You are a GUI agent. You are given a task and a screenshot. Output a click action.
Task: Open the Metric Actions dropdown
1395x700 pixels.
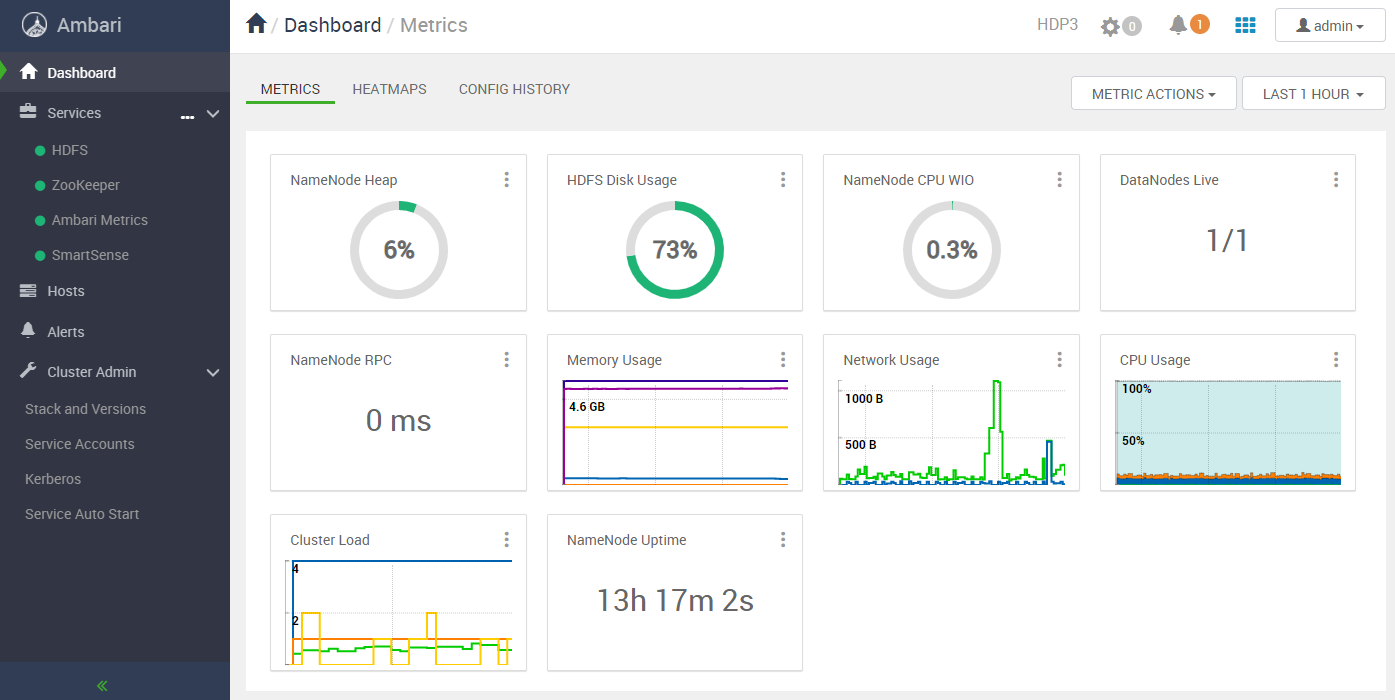pos(1154,93)
